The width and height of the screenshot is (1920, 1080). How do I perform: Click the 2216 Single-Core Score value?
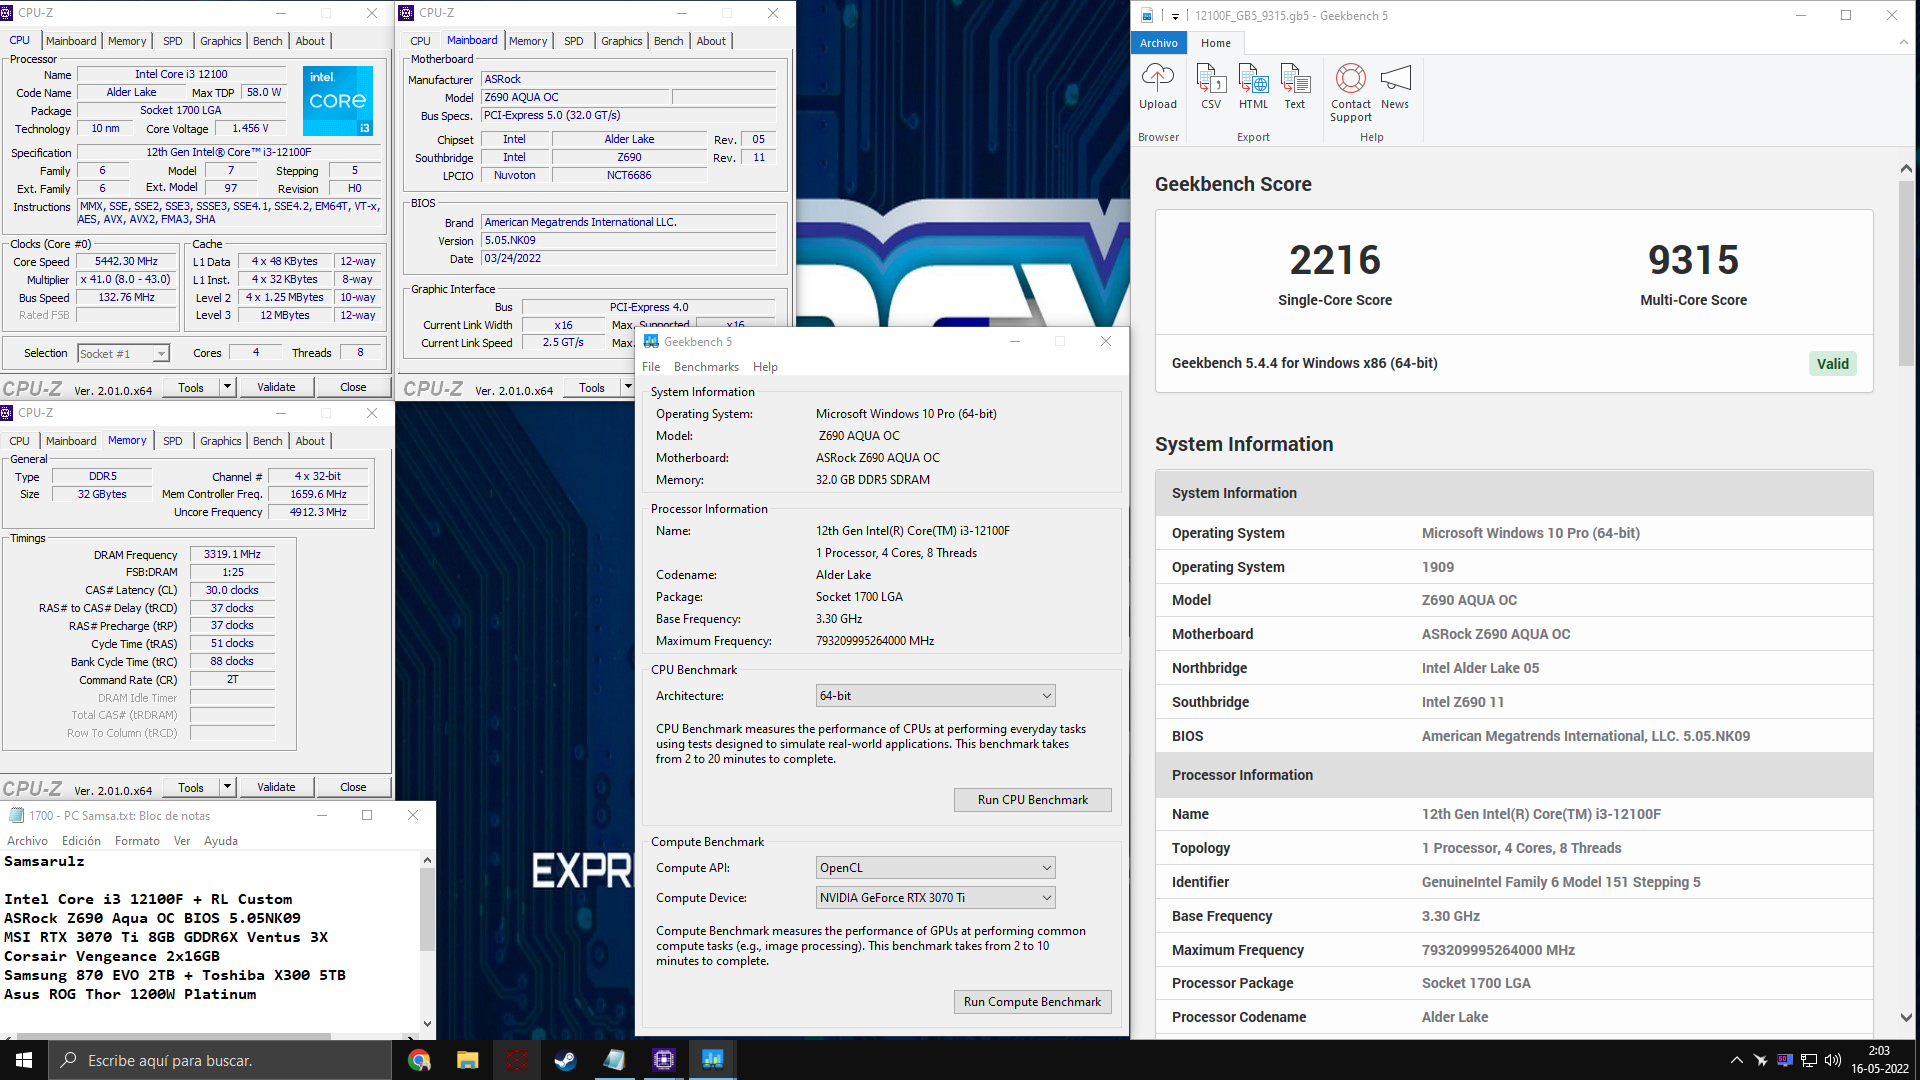tap(1334, 260)
